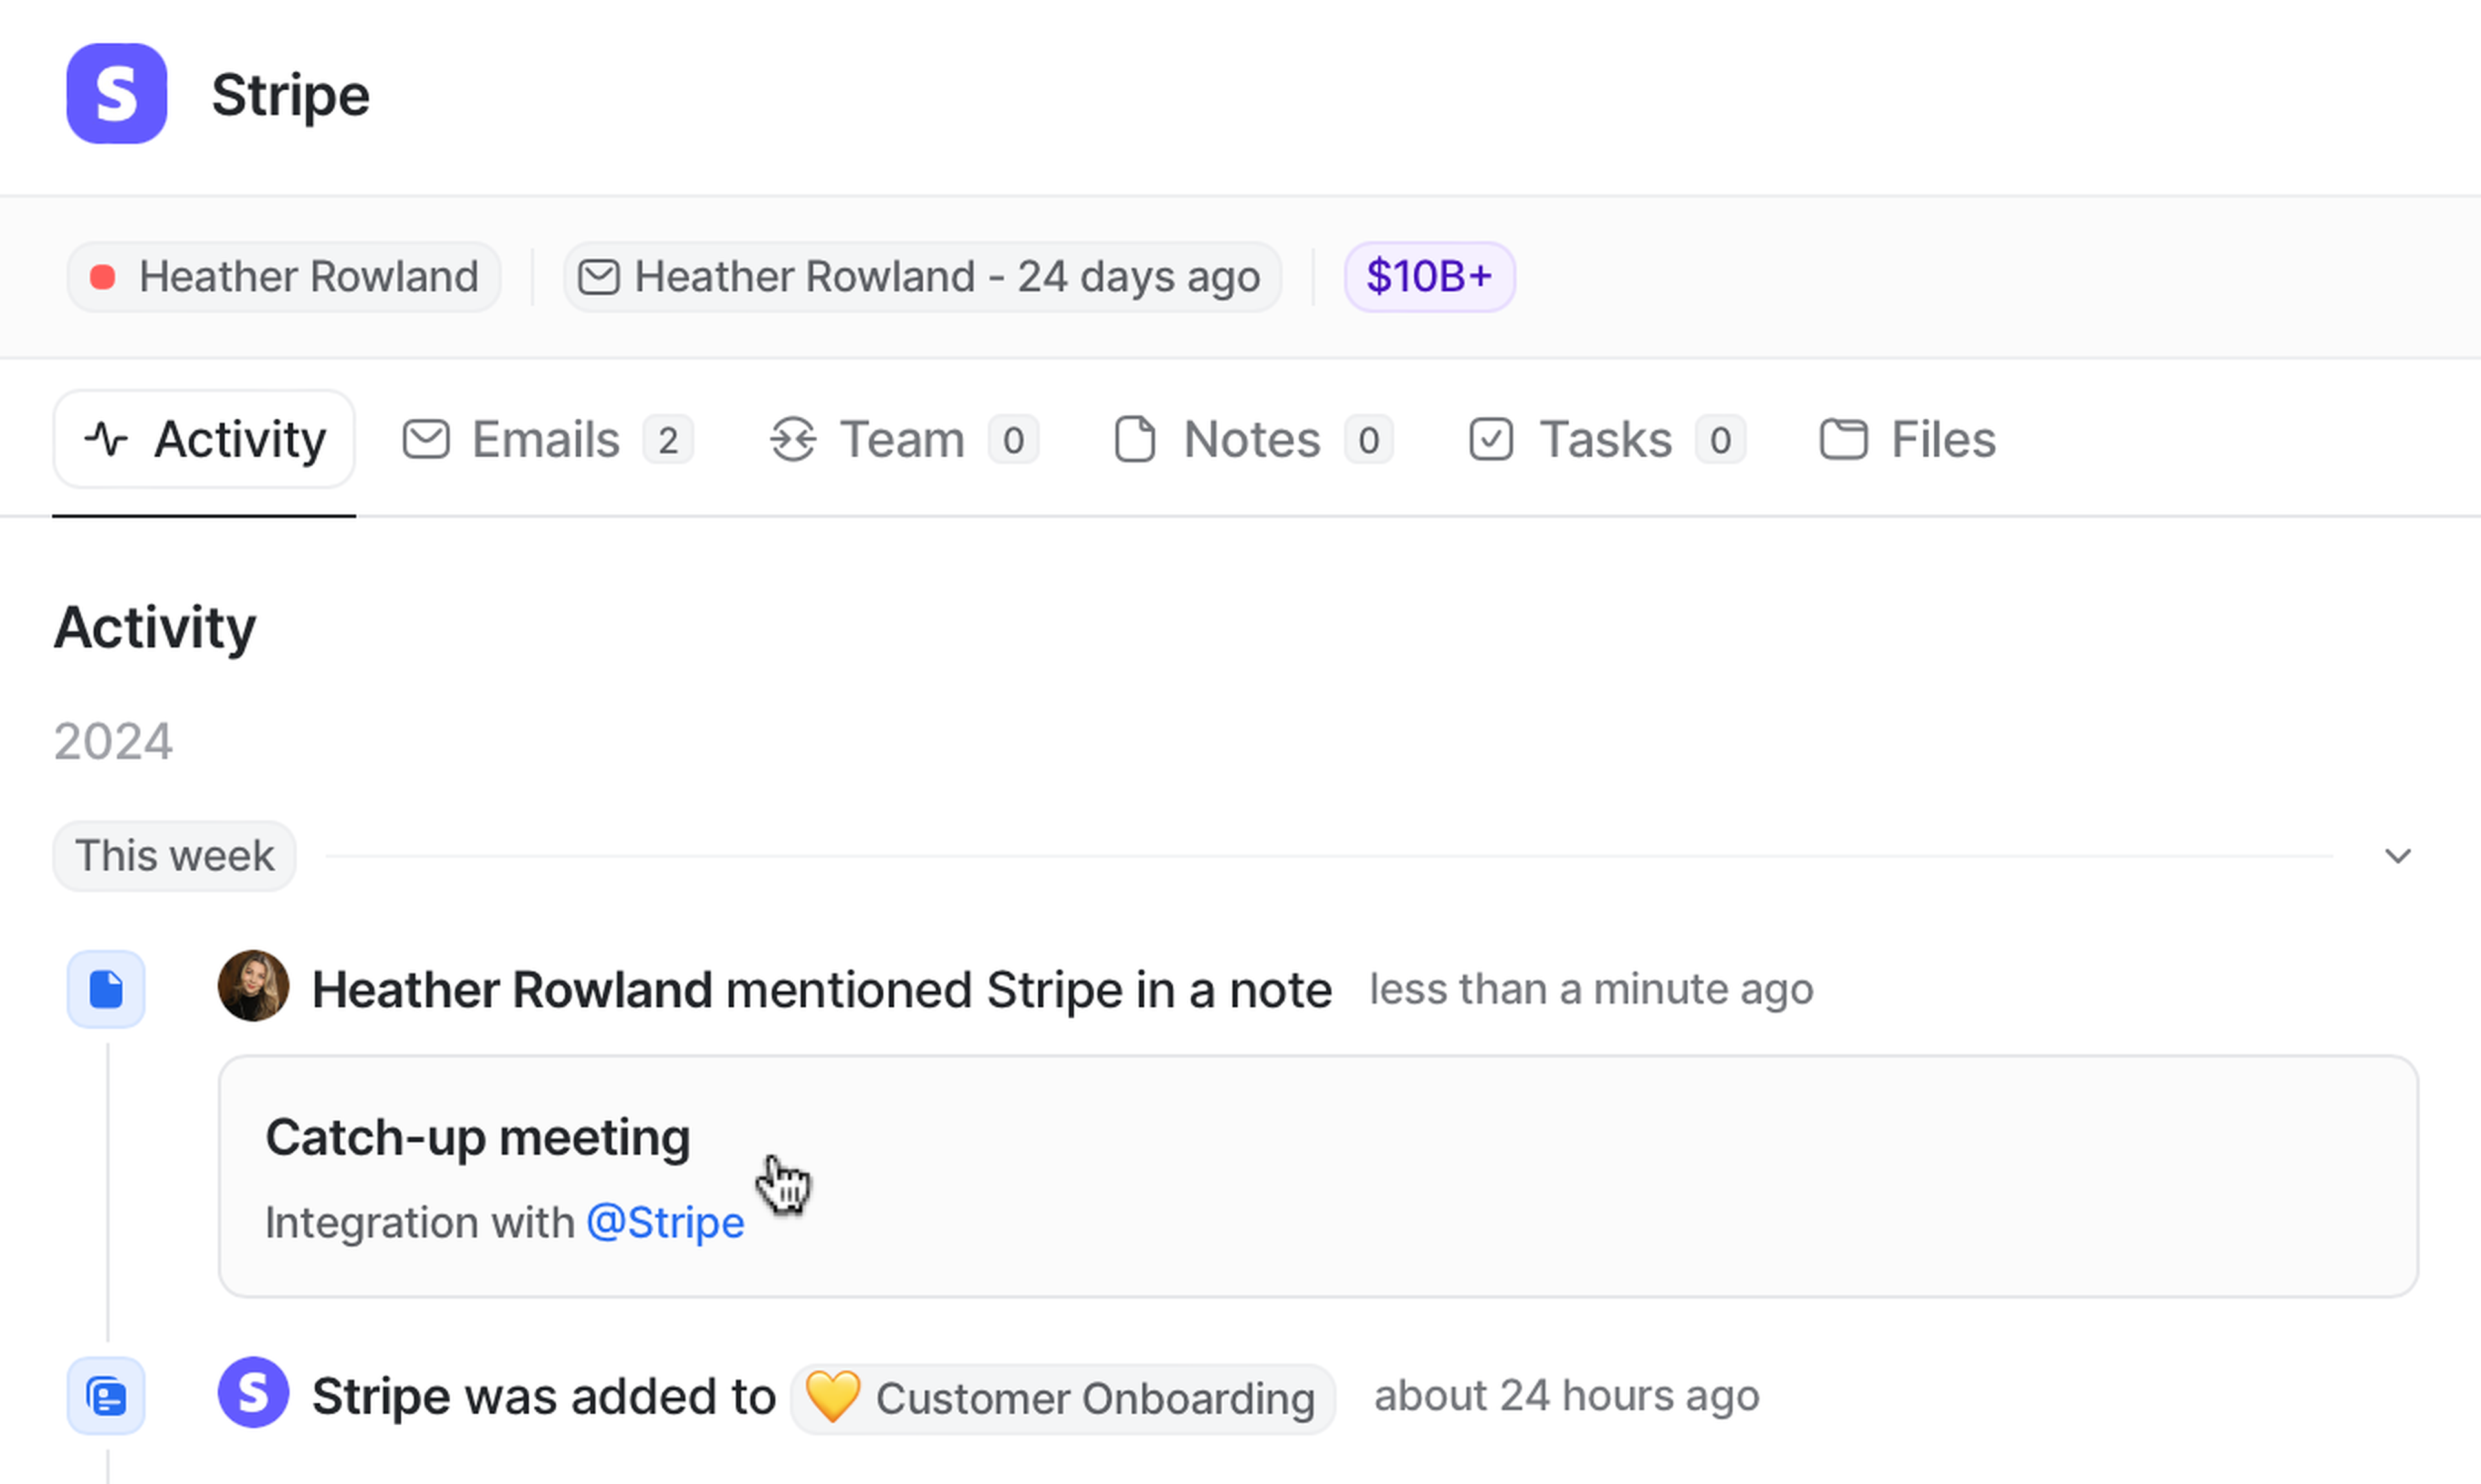Switch to the Team tab
Viewport: 2481px width, 1484px height.
903,440
